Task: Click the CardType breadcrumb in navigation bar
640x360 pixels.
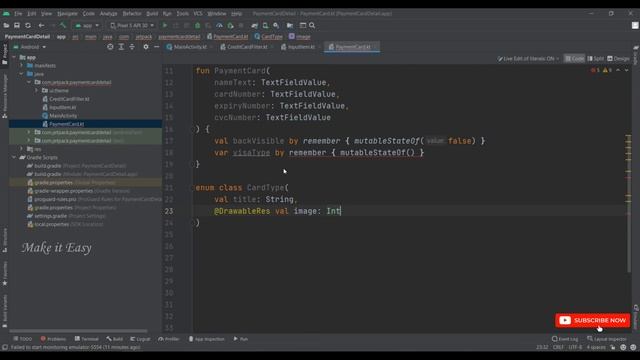Action: 269,36
